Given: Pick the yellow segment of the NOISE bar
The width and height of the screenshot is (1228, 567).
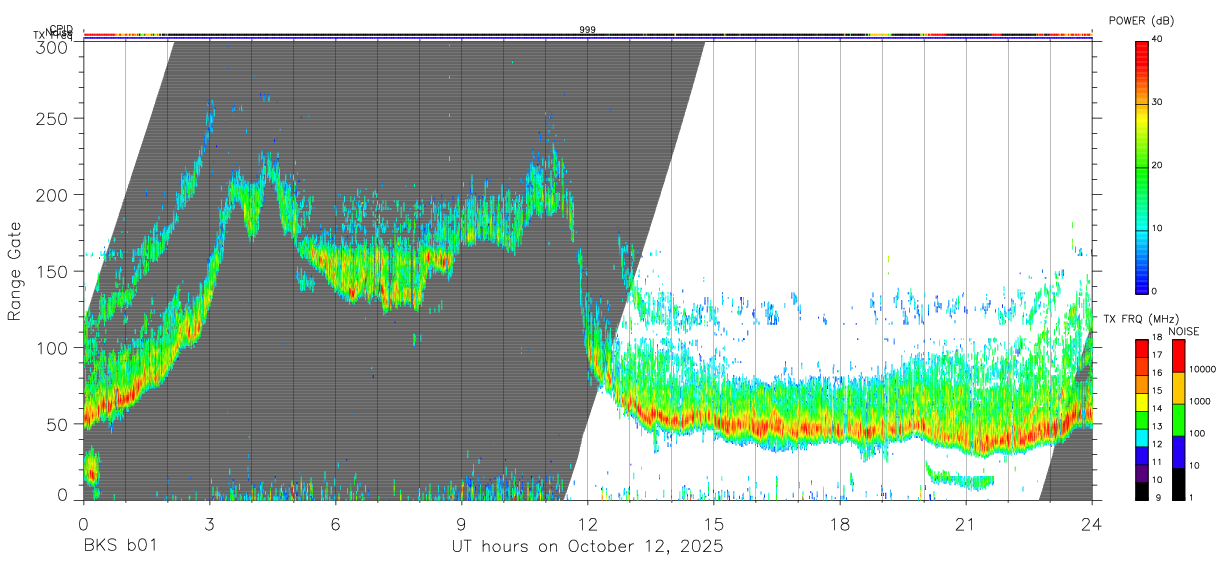Looking at the screenshot, I should pyautogui.click(x=1178, y=388).
